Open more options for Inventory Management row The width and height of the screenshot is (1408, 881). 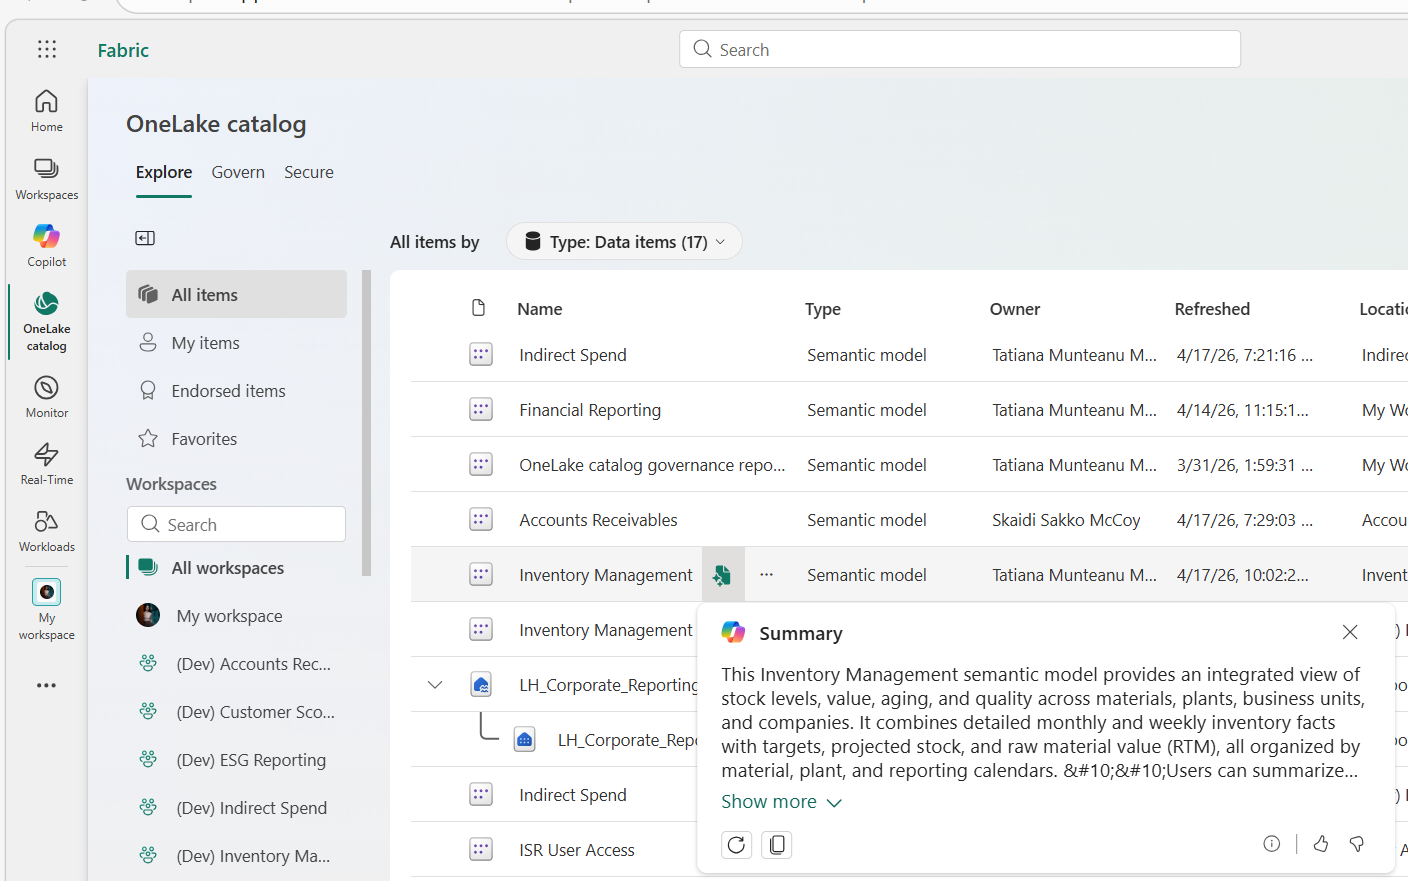click(767, 575)
